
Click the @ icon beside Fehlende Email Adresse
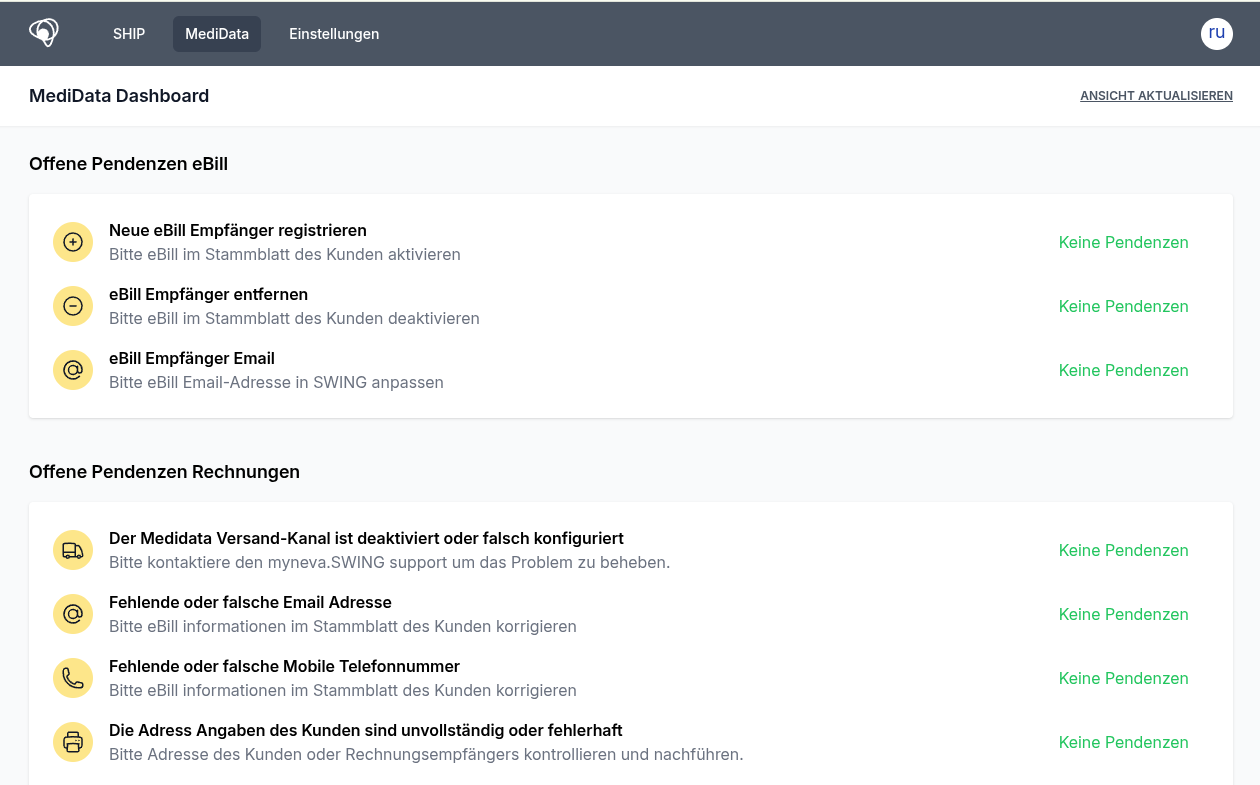(x=73, y=614)
